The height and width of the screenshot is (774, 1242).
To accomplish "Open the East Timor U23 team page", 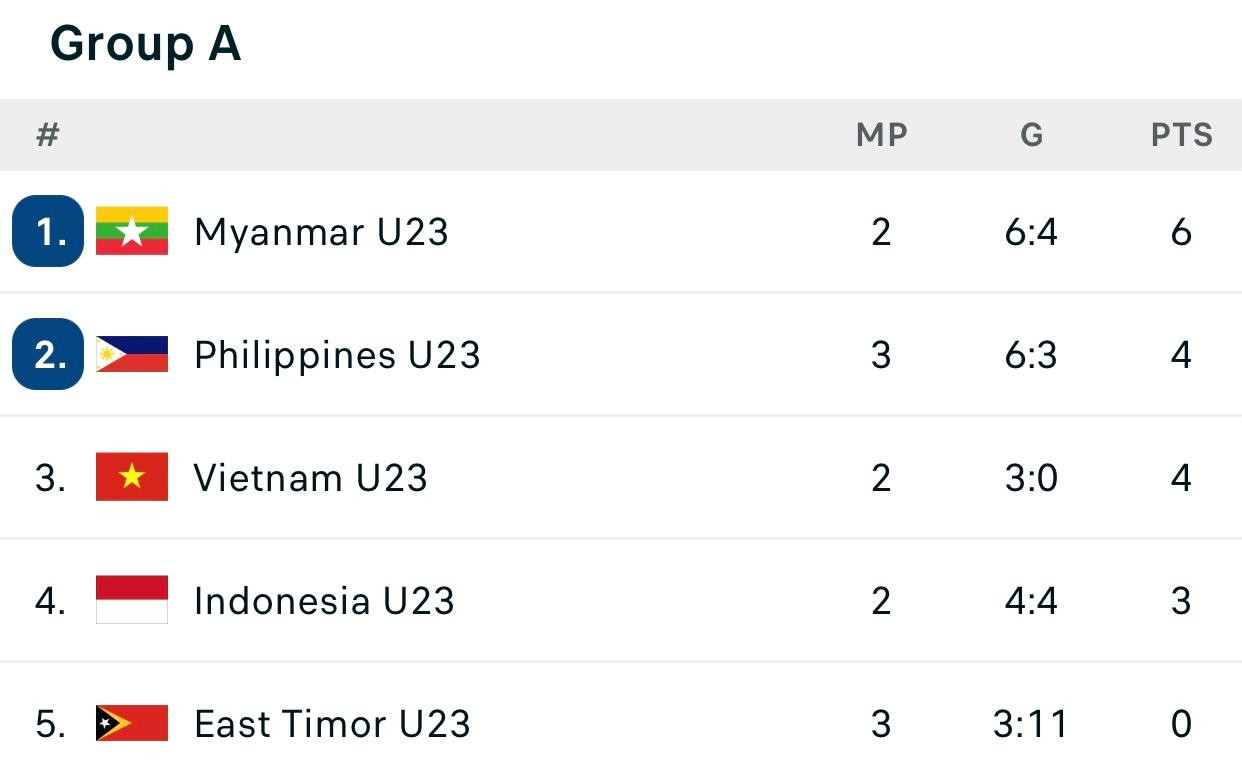I will [332, 723].
